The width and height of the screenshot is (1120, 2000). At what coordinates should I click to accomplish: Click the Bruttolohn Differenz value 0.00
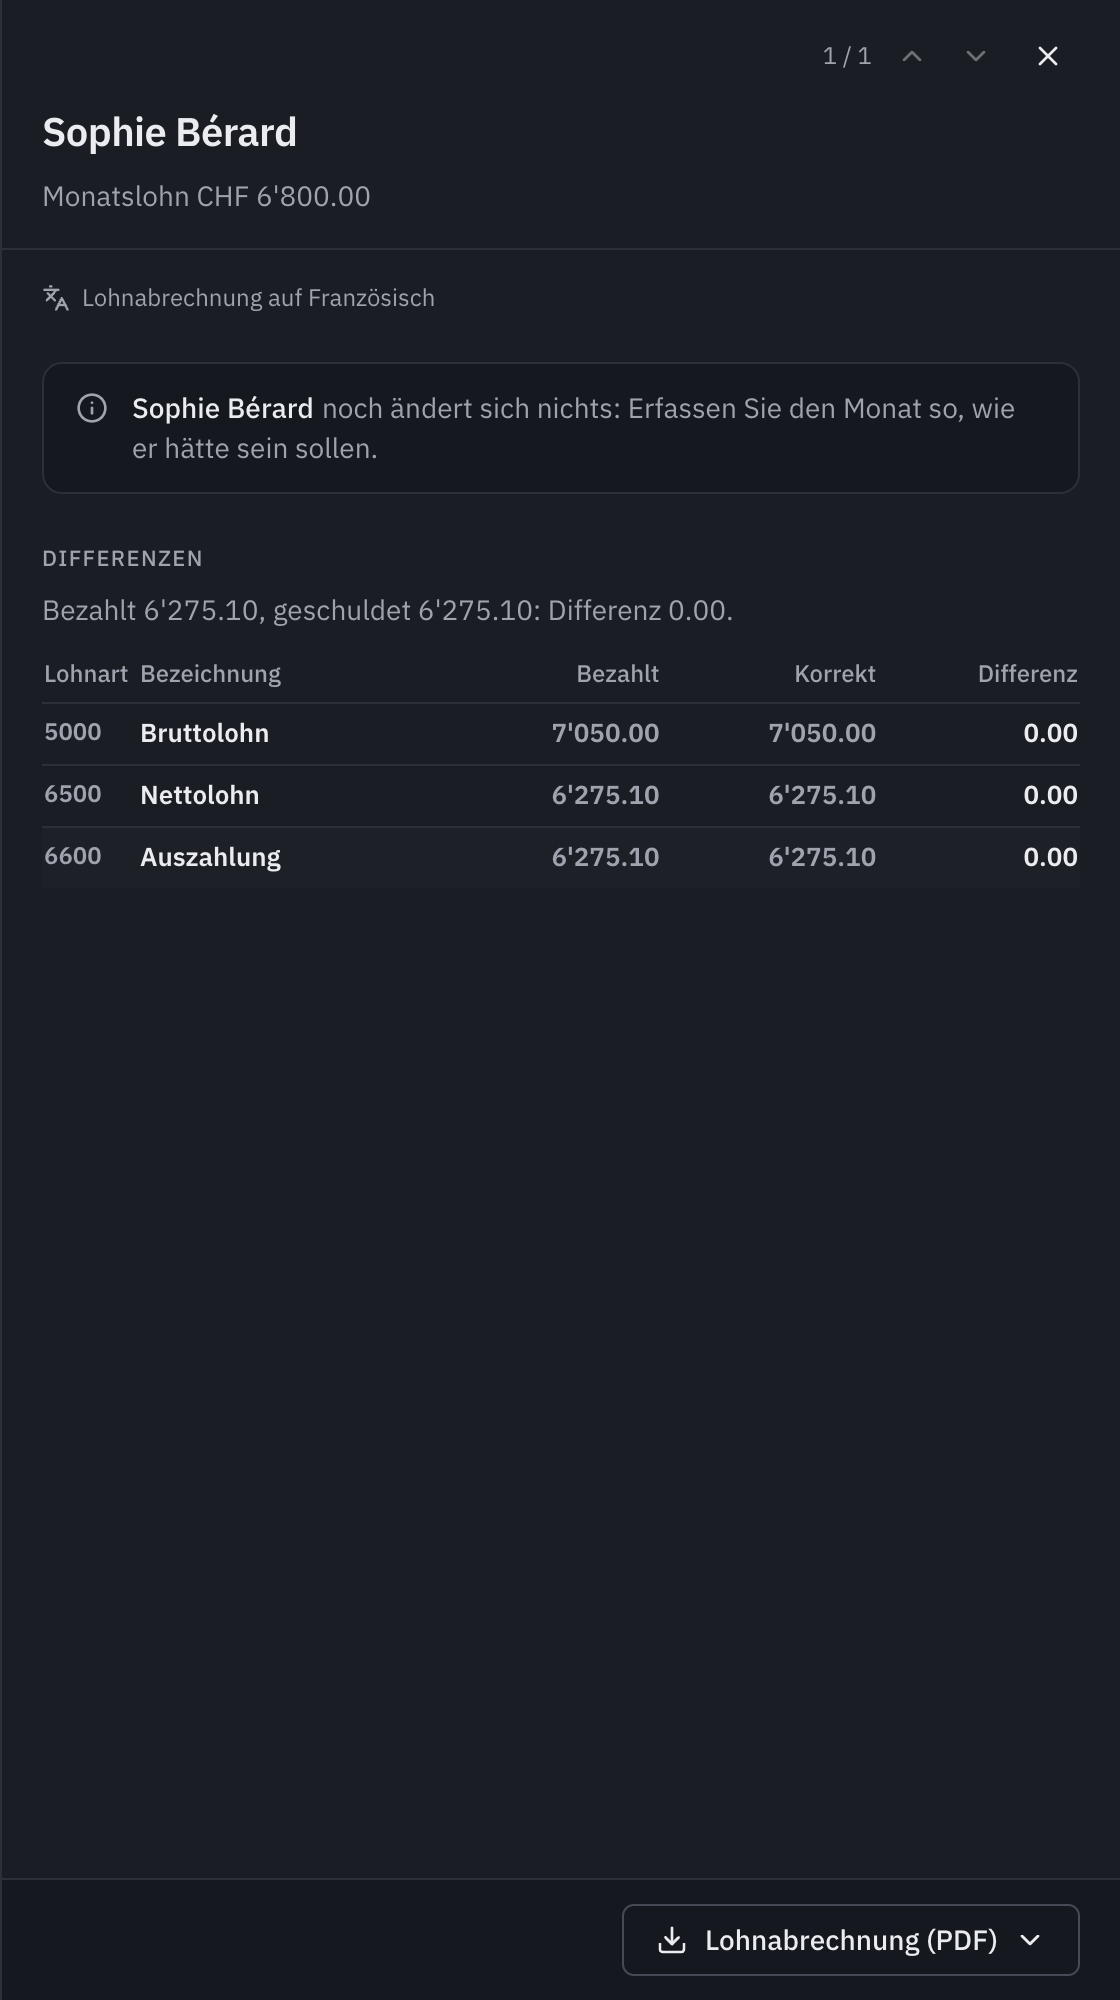click(x=1050, y=733)
